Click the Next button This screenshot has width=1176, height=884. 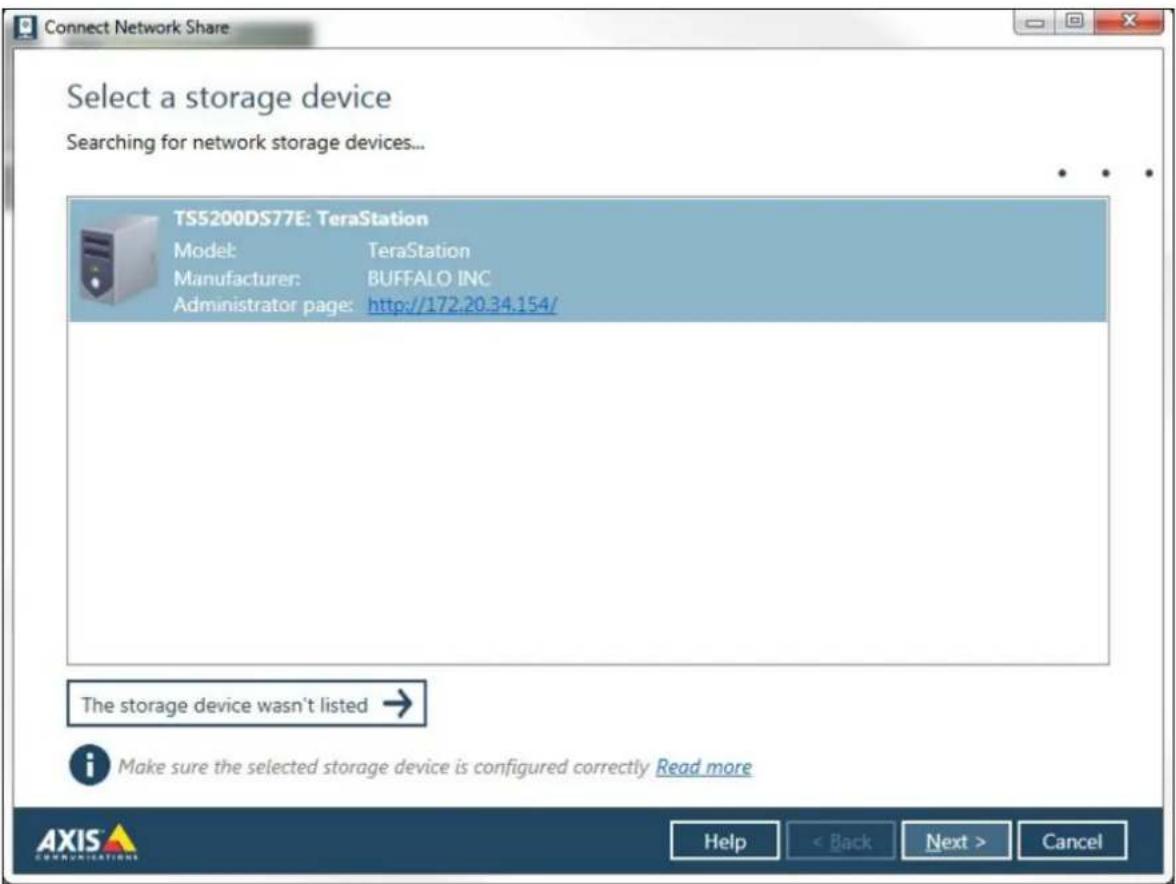[x=956, y=841]
